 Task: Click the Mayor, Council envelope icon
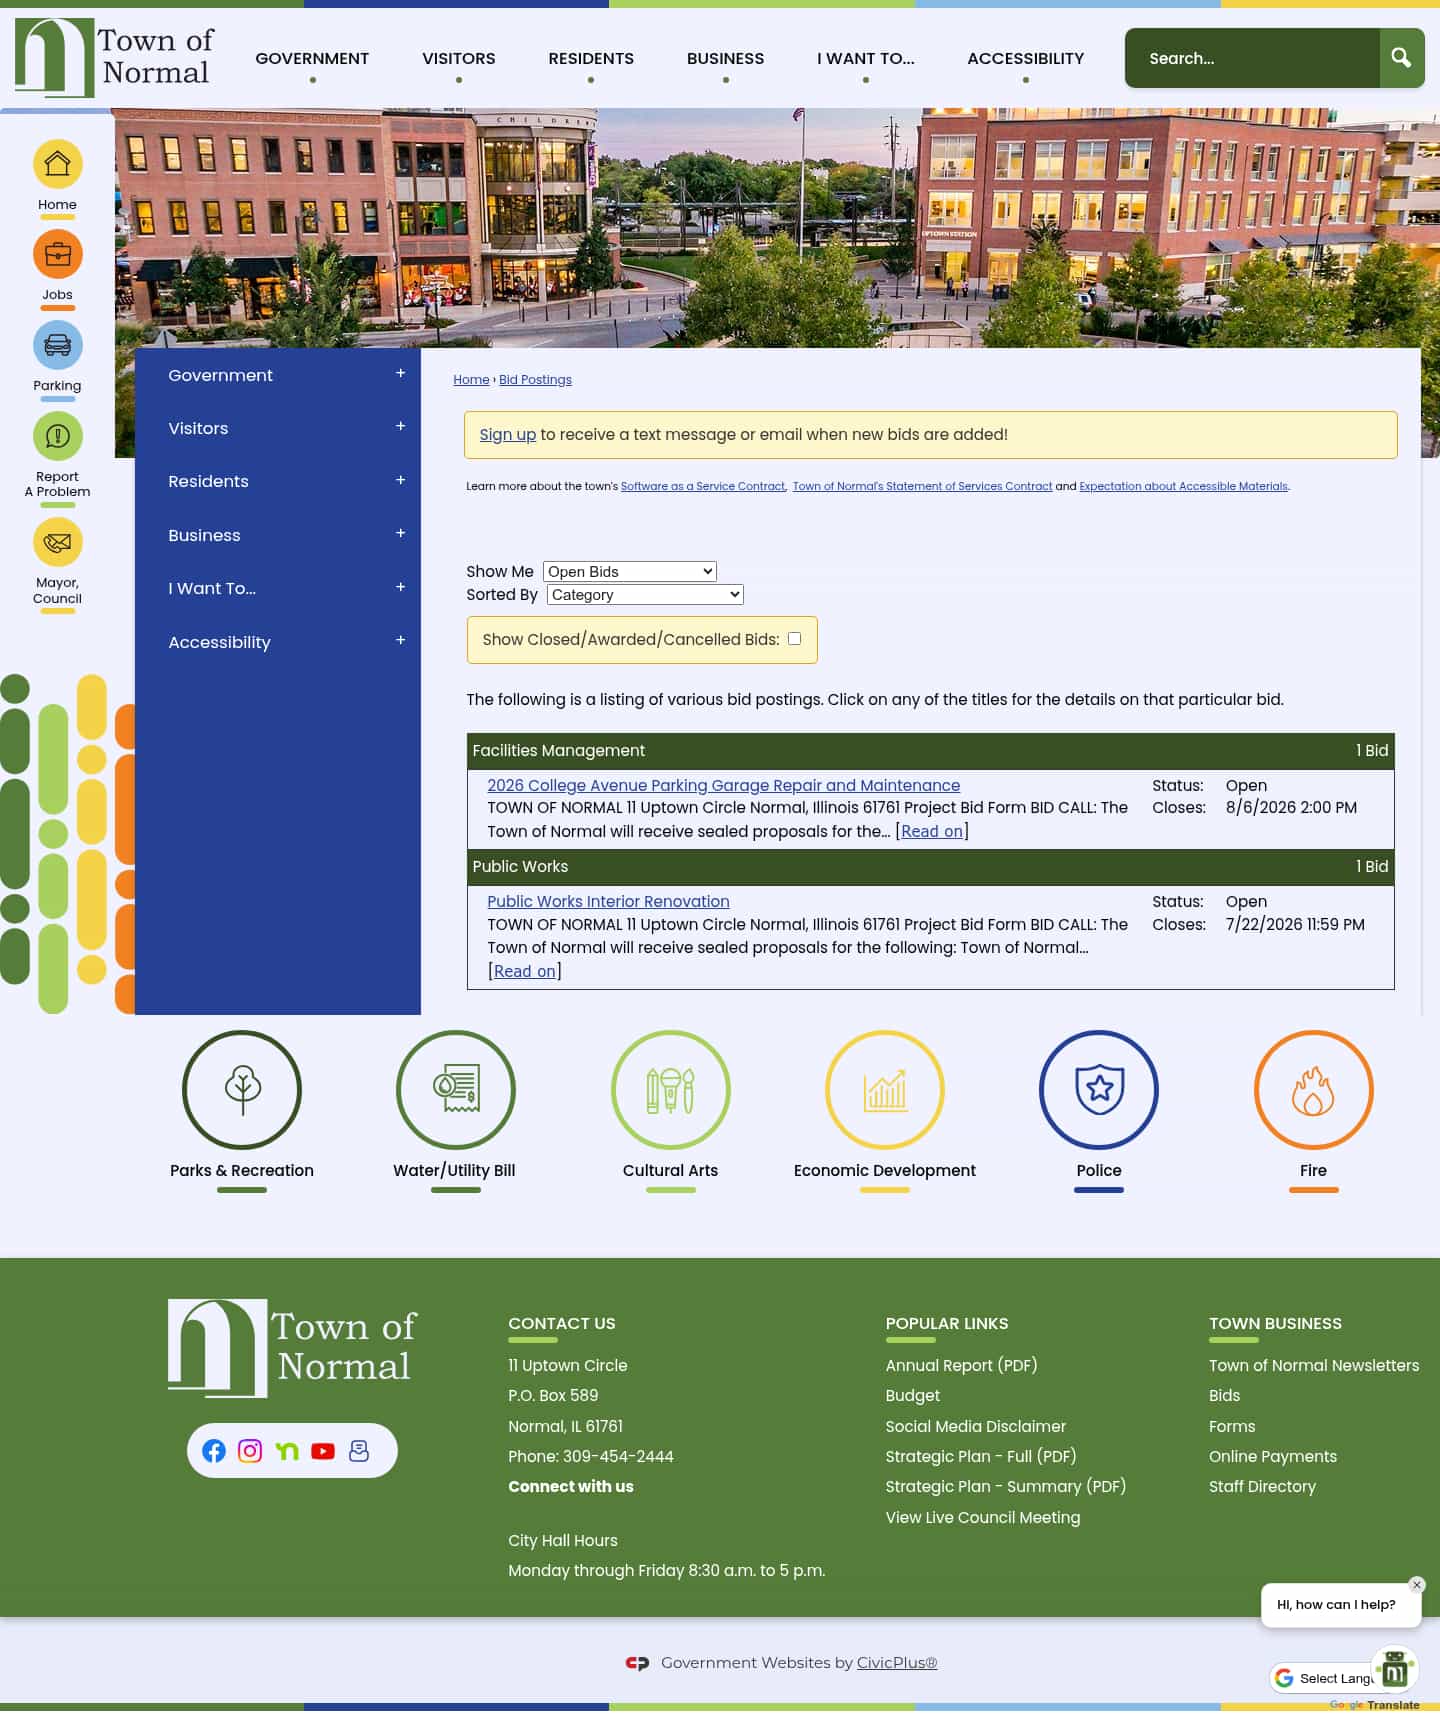tap(57, 542)
